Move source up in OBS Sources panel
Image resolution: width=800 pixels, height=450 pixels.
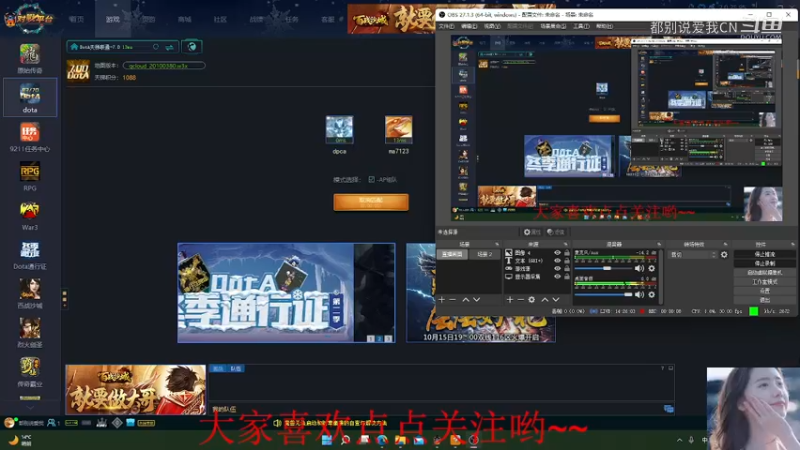[x=544, y=299]
